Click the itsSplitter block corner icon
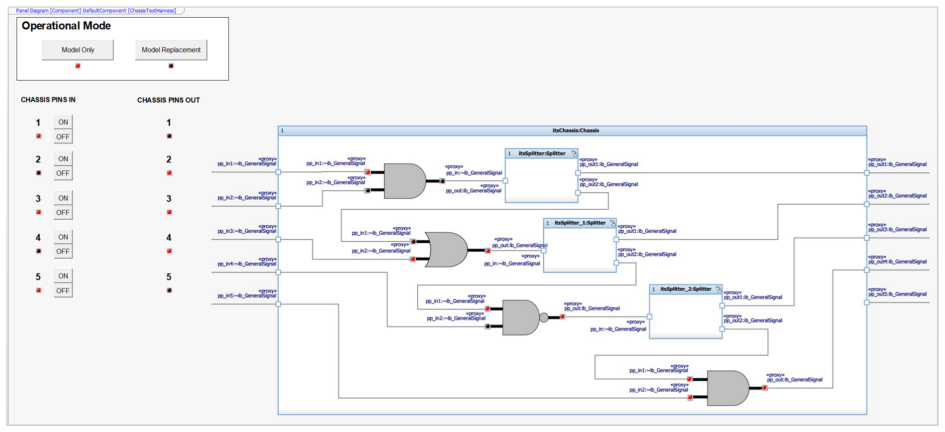The width and height of the screenshot is (945, 432). [574, 154]
